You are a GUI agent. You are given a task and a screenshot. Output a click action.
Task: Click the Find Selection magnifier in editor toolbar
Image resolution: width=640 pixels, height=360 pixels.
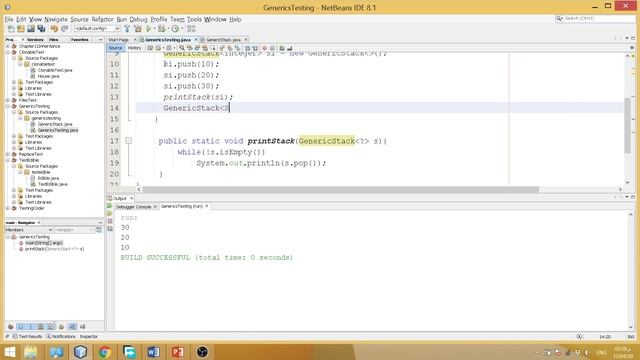click(182, 48)
